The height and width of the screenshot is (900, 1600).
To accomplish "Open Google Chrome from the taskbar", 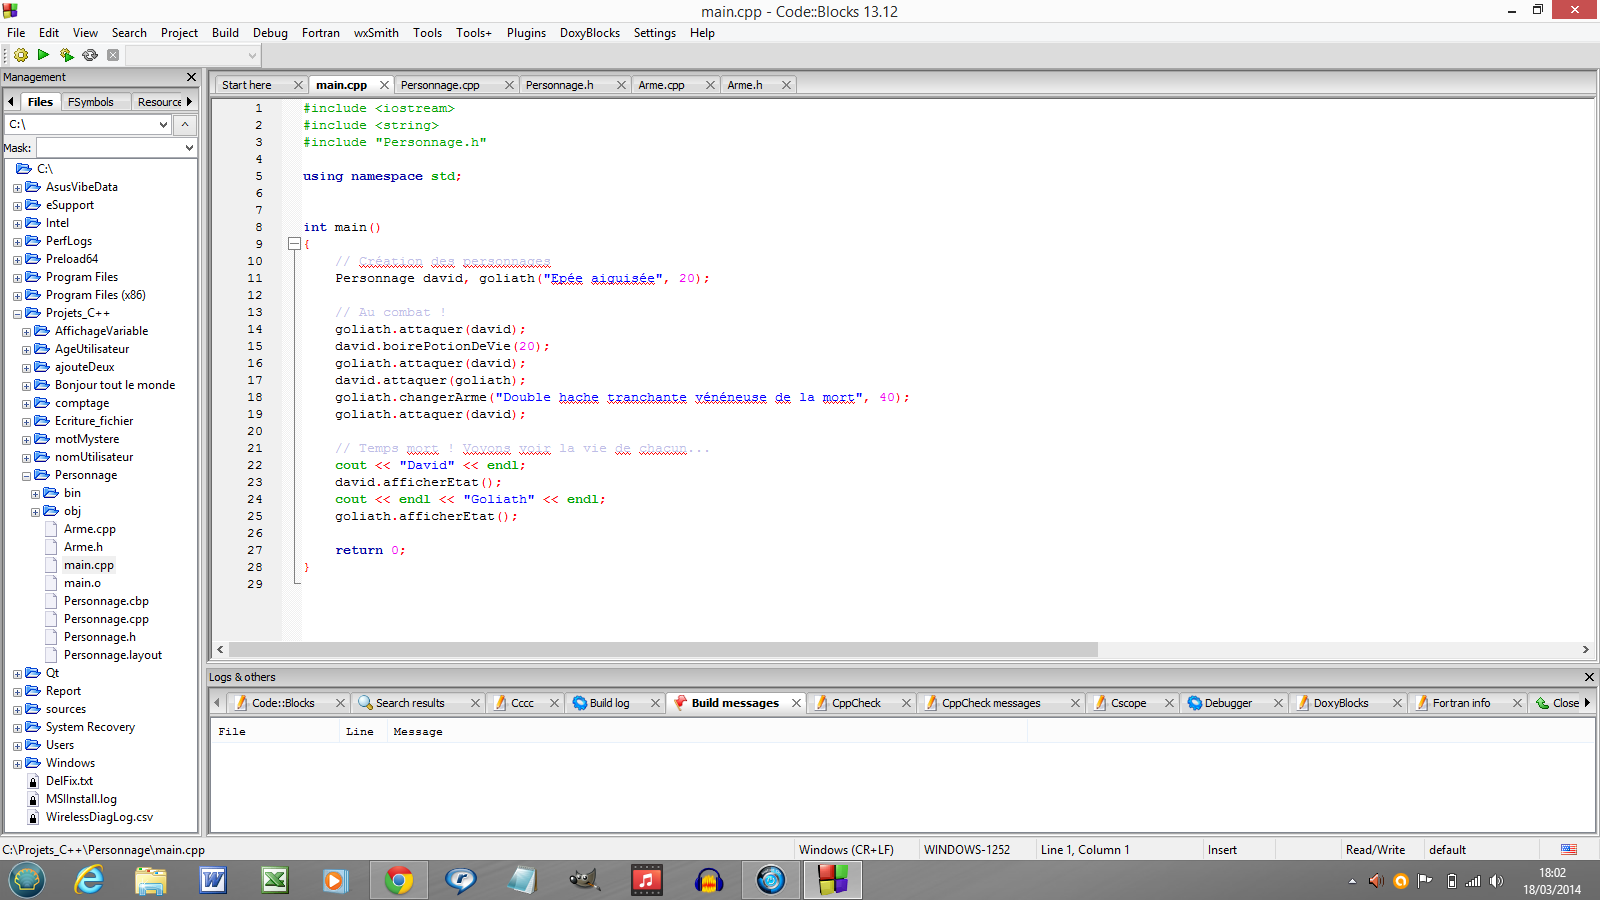I will point(398,880).
